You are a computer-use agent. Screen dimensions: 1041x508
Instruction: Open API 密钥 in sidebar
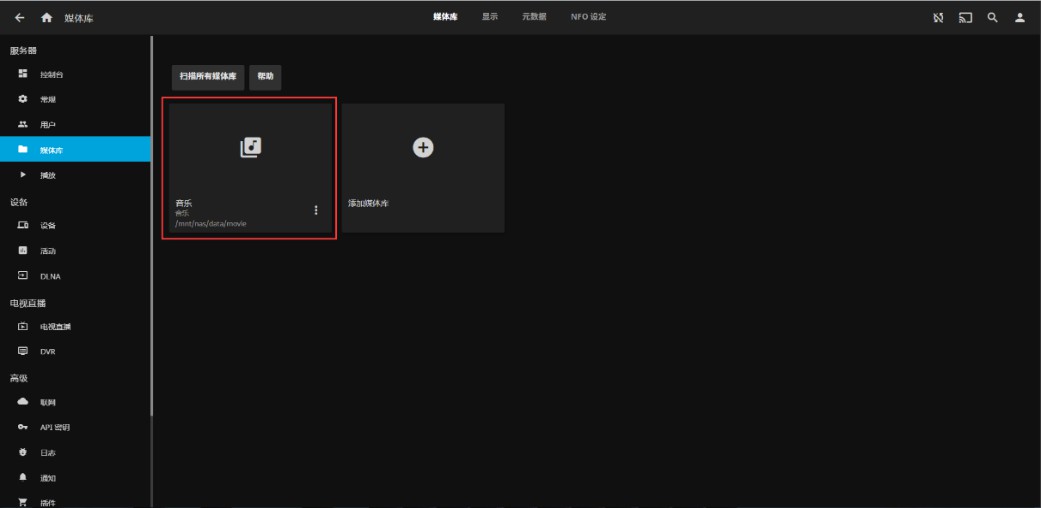pyautogui.click(x=55, y=427)
